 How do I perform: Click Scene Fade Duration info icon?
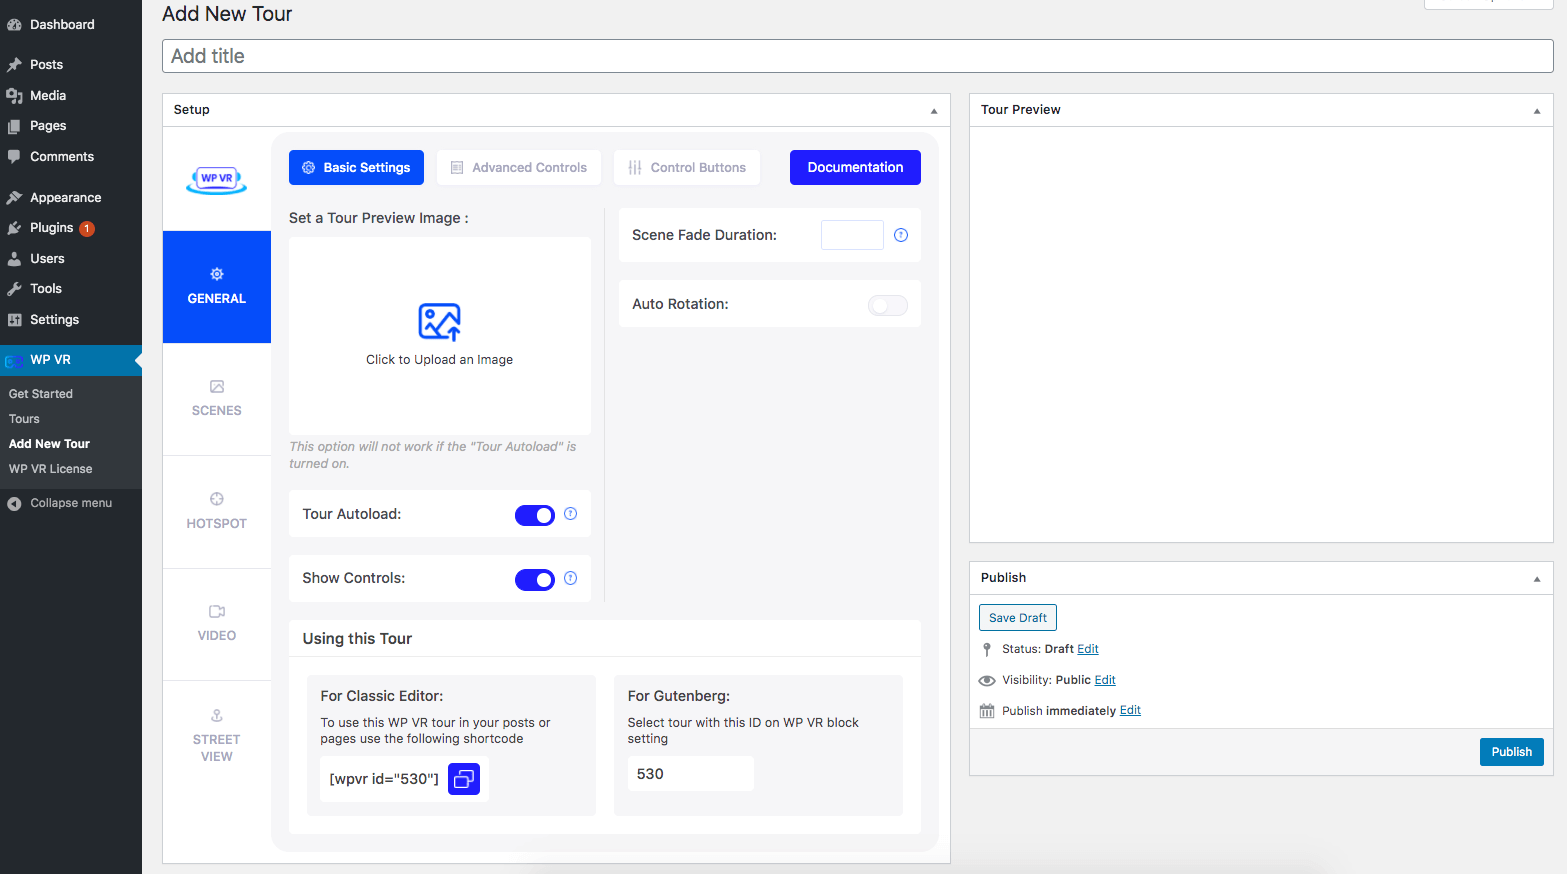[x=901, y=235]
